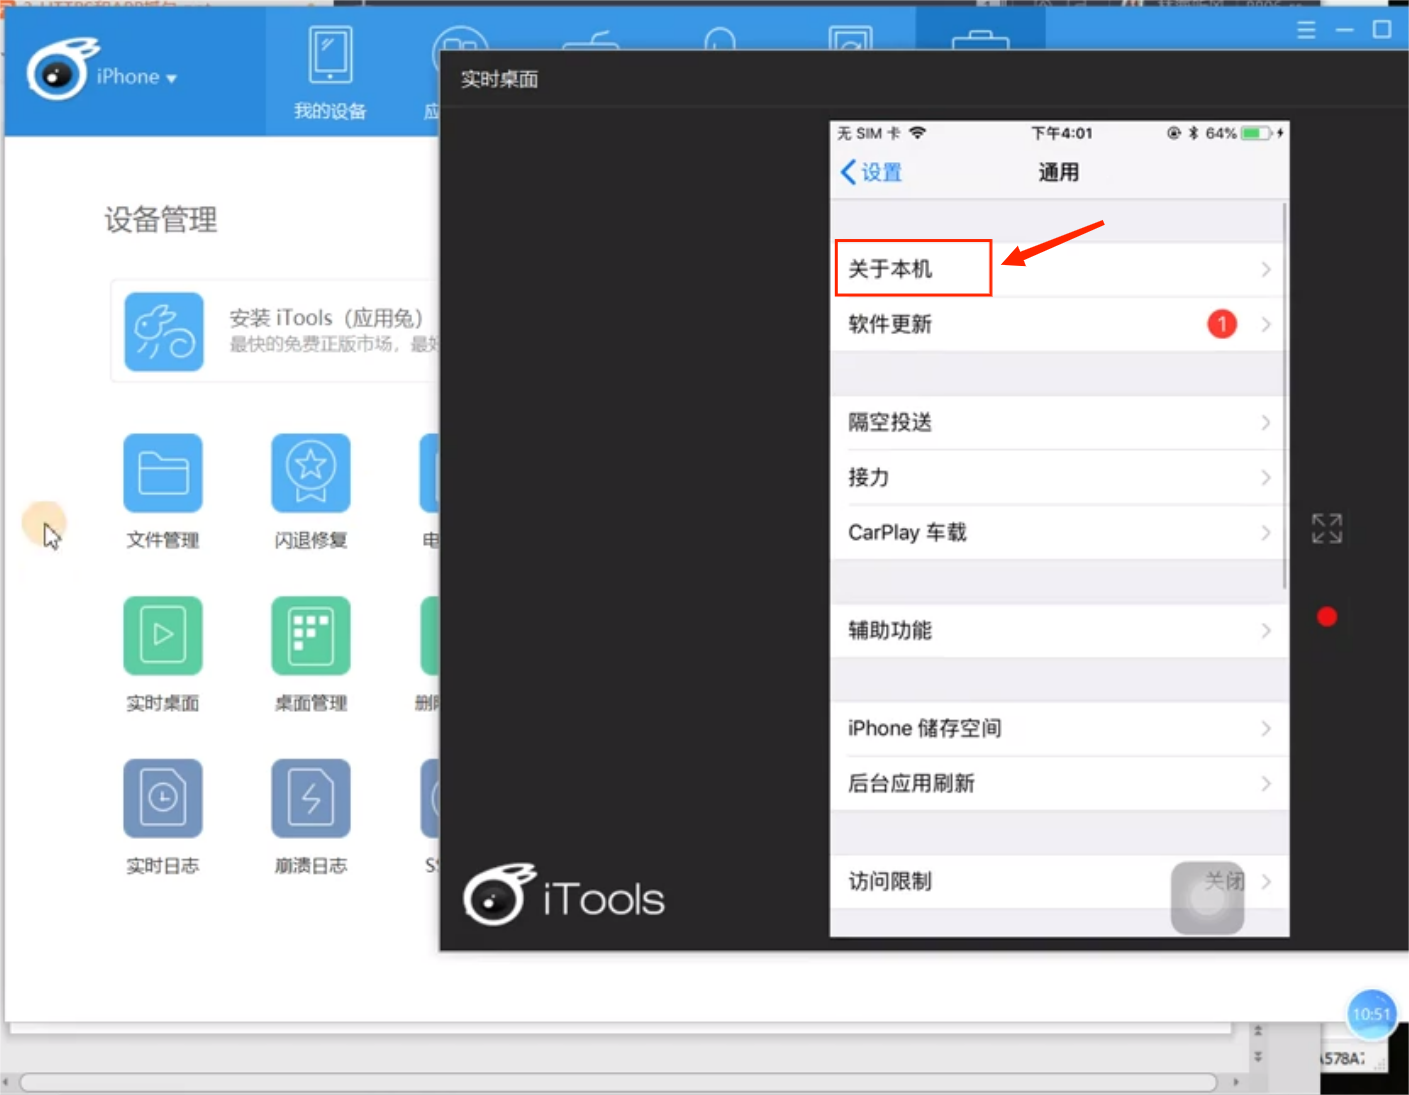Open the hamburger menu in the title bar
The width and height of the screenshot is (1409, 1095).
1306,30
